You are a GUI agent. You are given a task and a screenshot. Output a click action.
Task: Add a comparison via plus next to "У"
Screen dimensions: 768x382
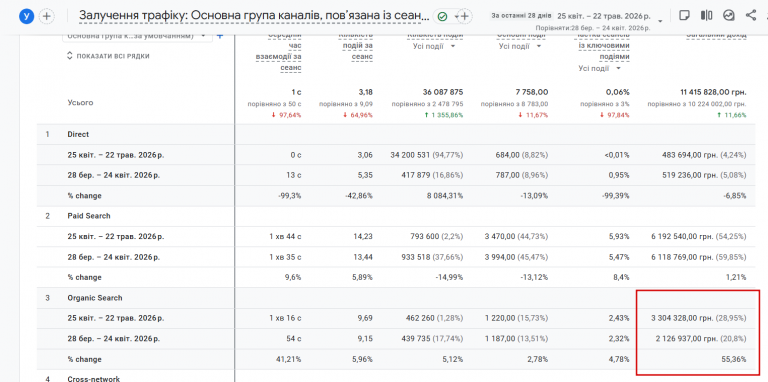tap(47, 16)
